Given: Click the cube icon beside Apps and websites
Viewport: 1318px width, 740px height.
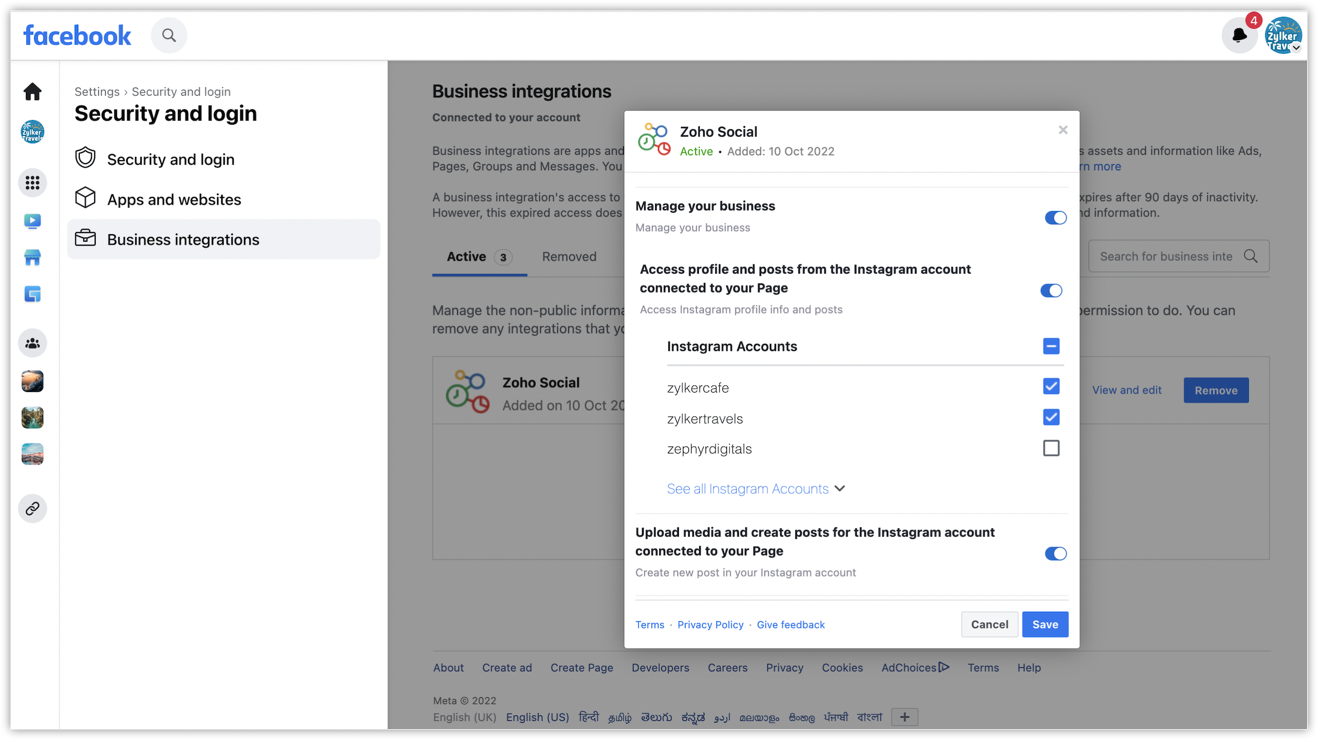Looking at the screenshot, I should coord(86,198).
